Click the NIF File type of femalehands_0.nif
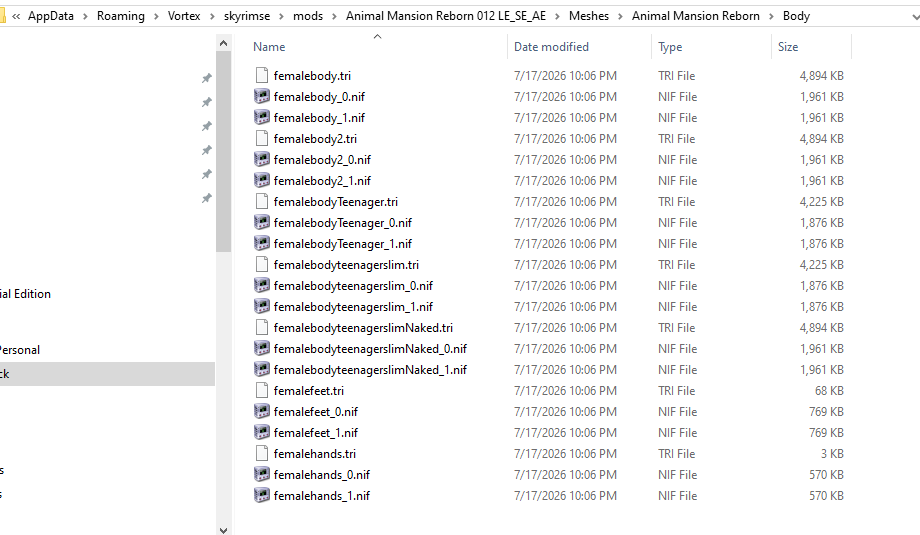This screenshot has width=920, height=535. click(x=678, y=475)
